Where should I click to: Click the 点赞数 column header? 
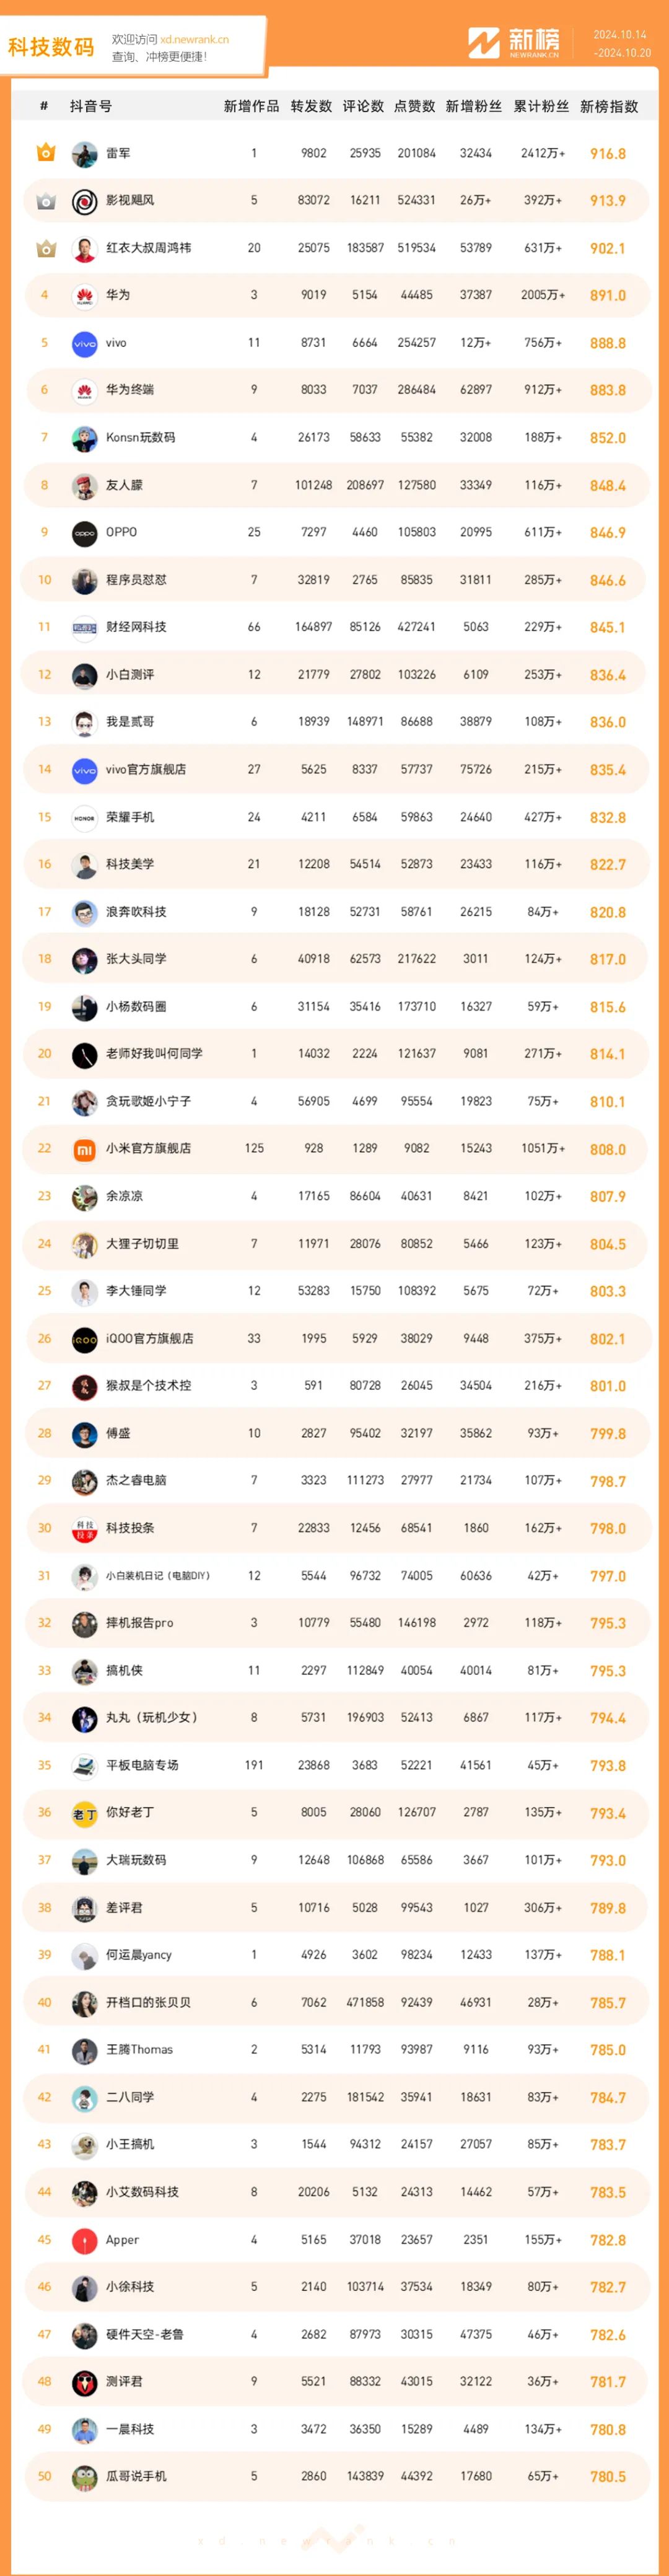(414, 106)
